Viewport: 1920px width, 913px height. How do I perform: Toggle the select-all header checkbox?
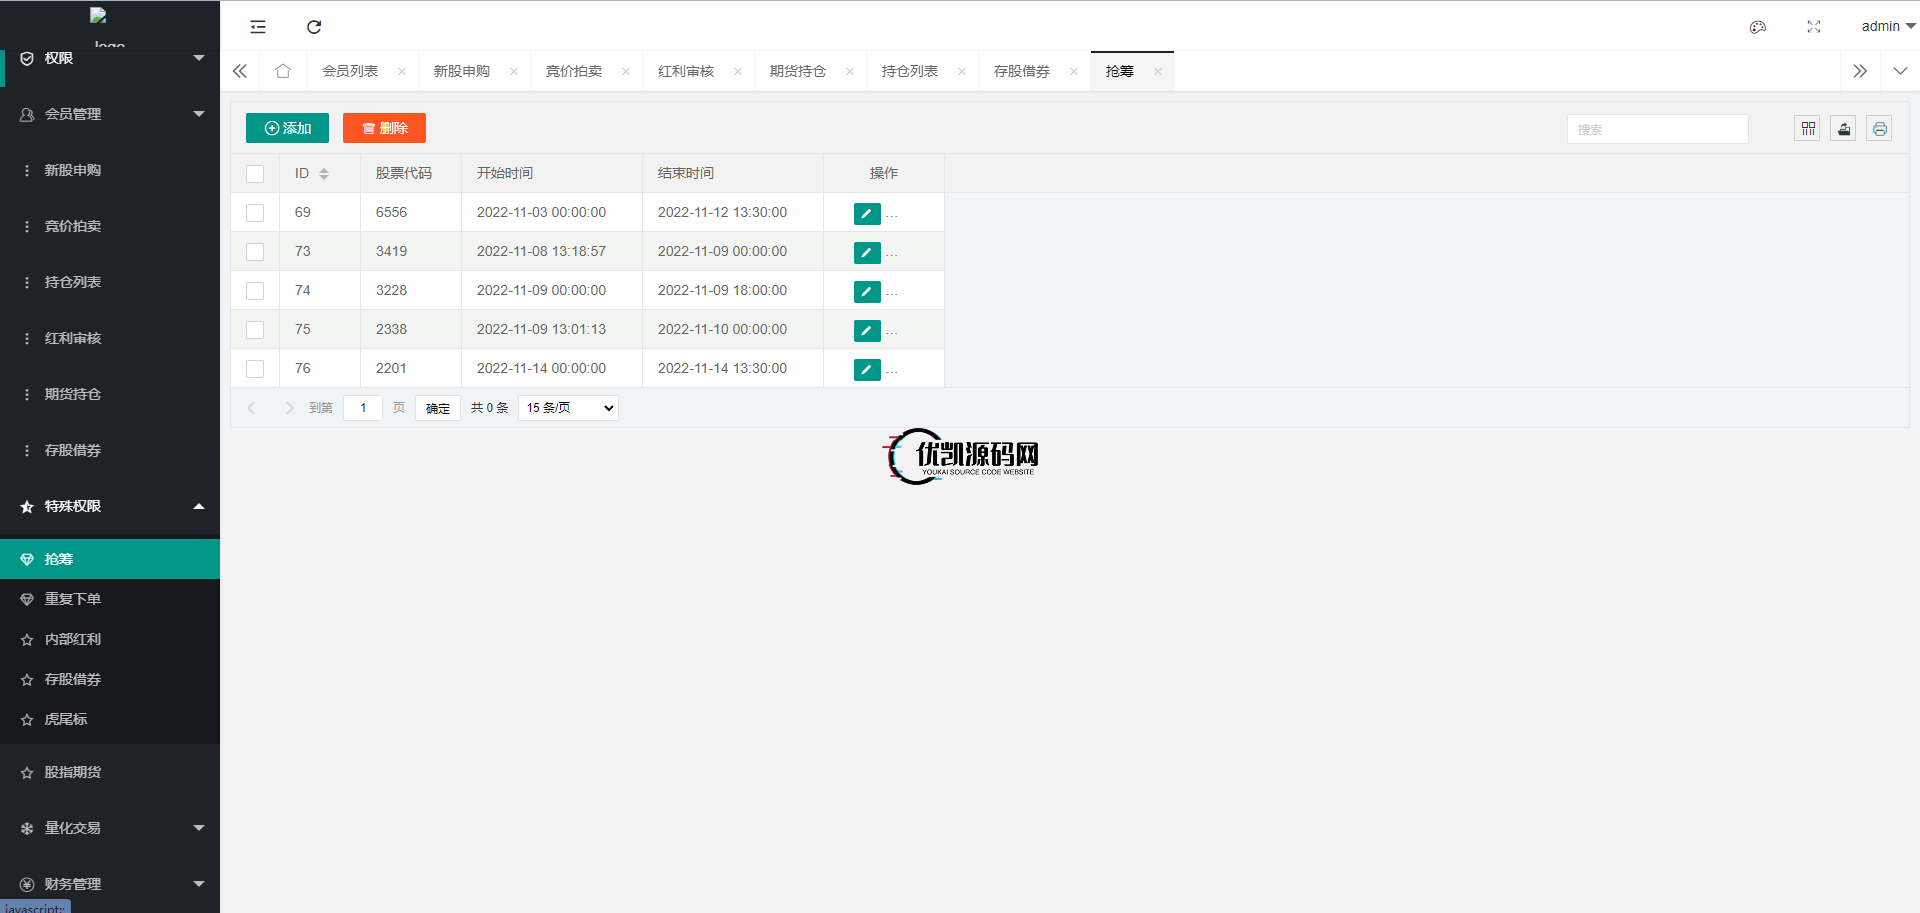pyautogui.click(x=255, y=174)
